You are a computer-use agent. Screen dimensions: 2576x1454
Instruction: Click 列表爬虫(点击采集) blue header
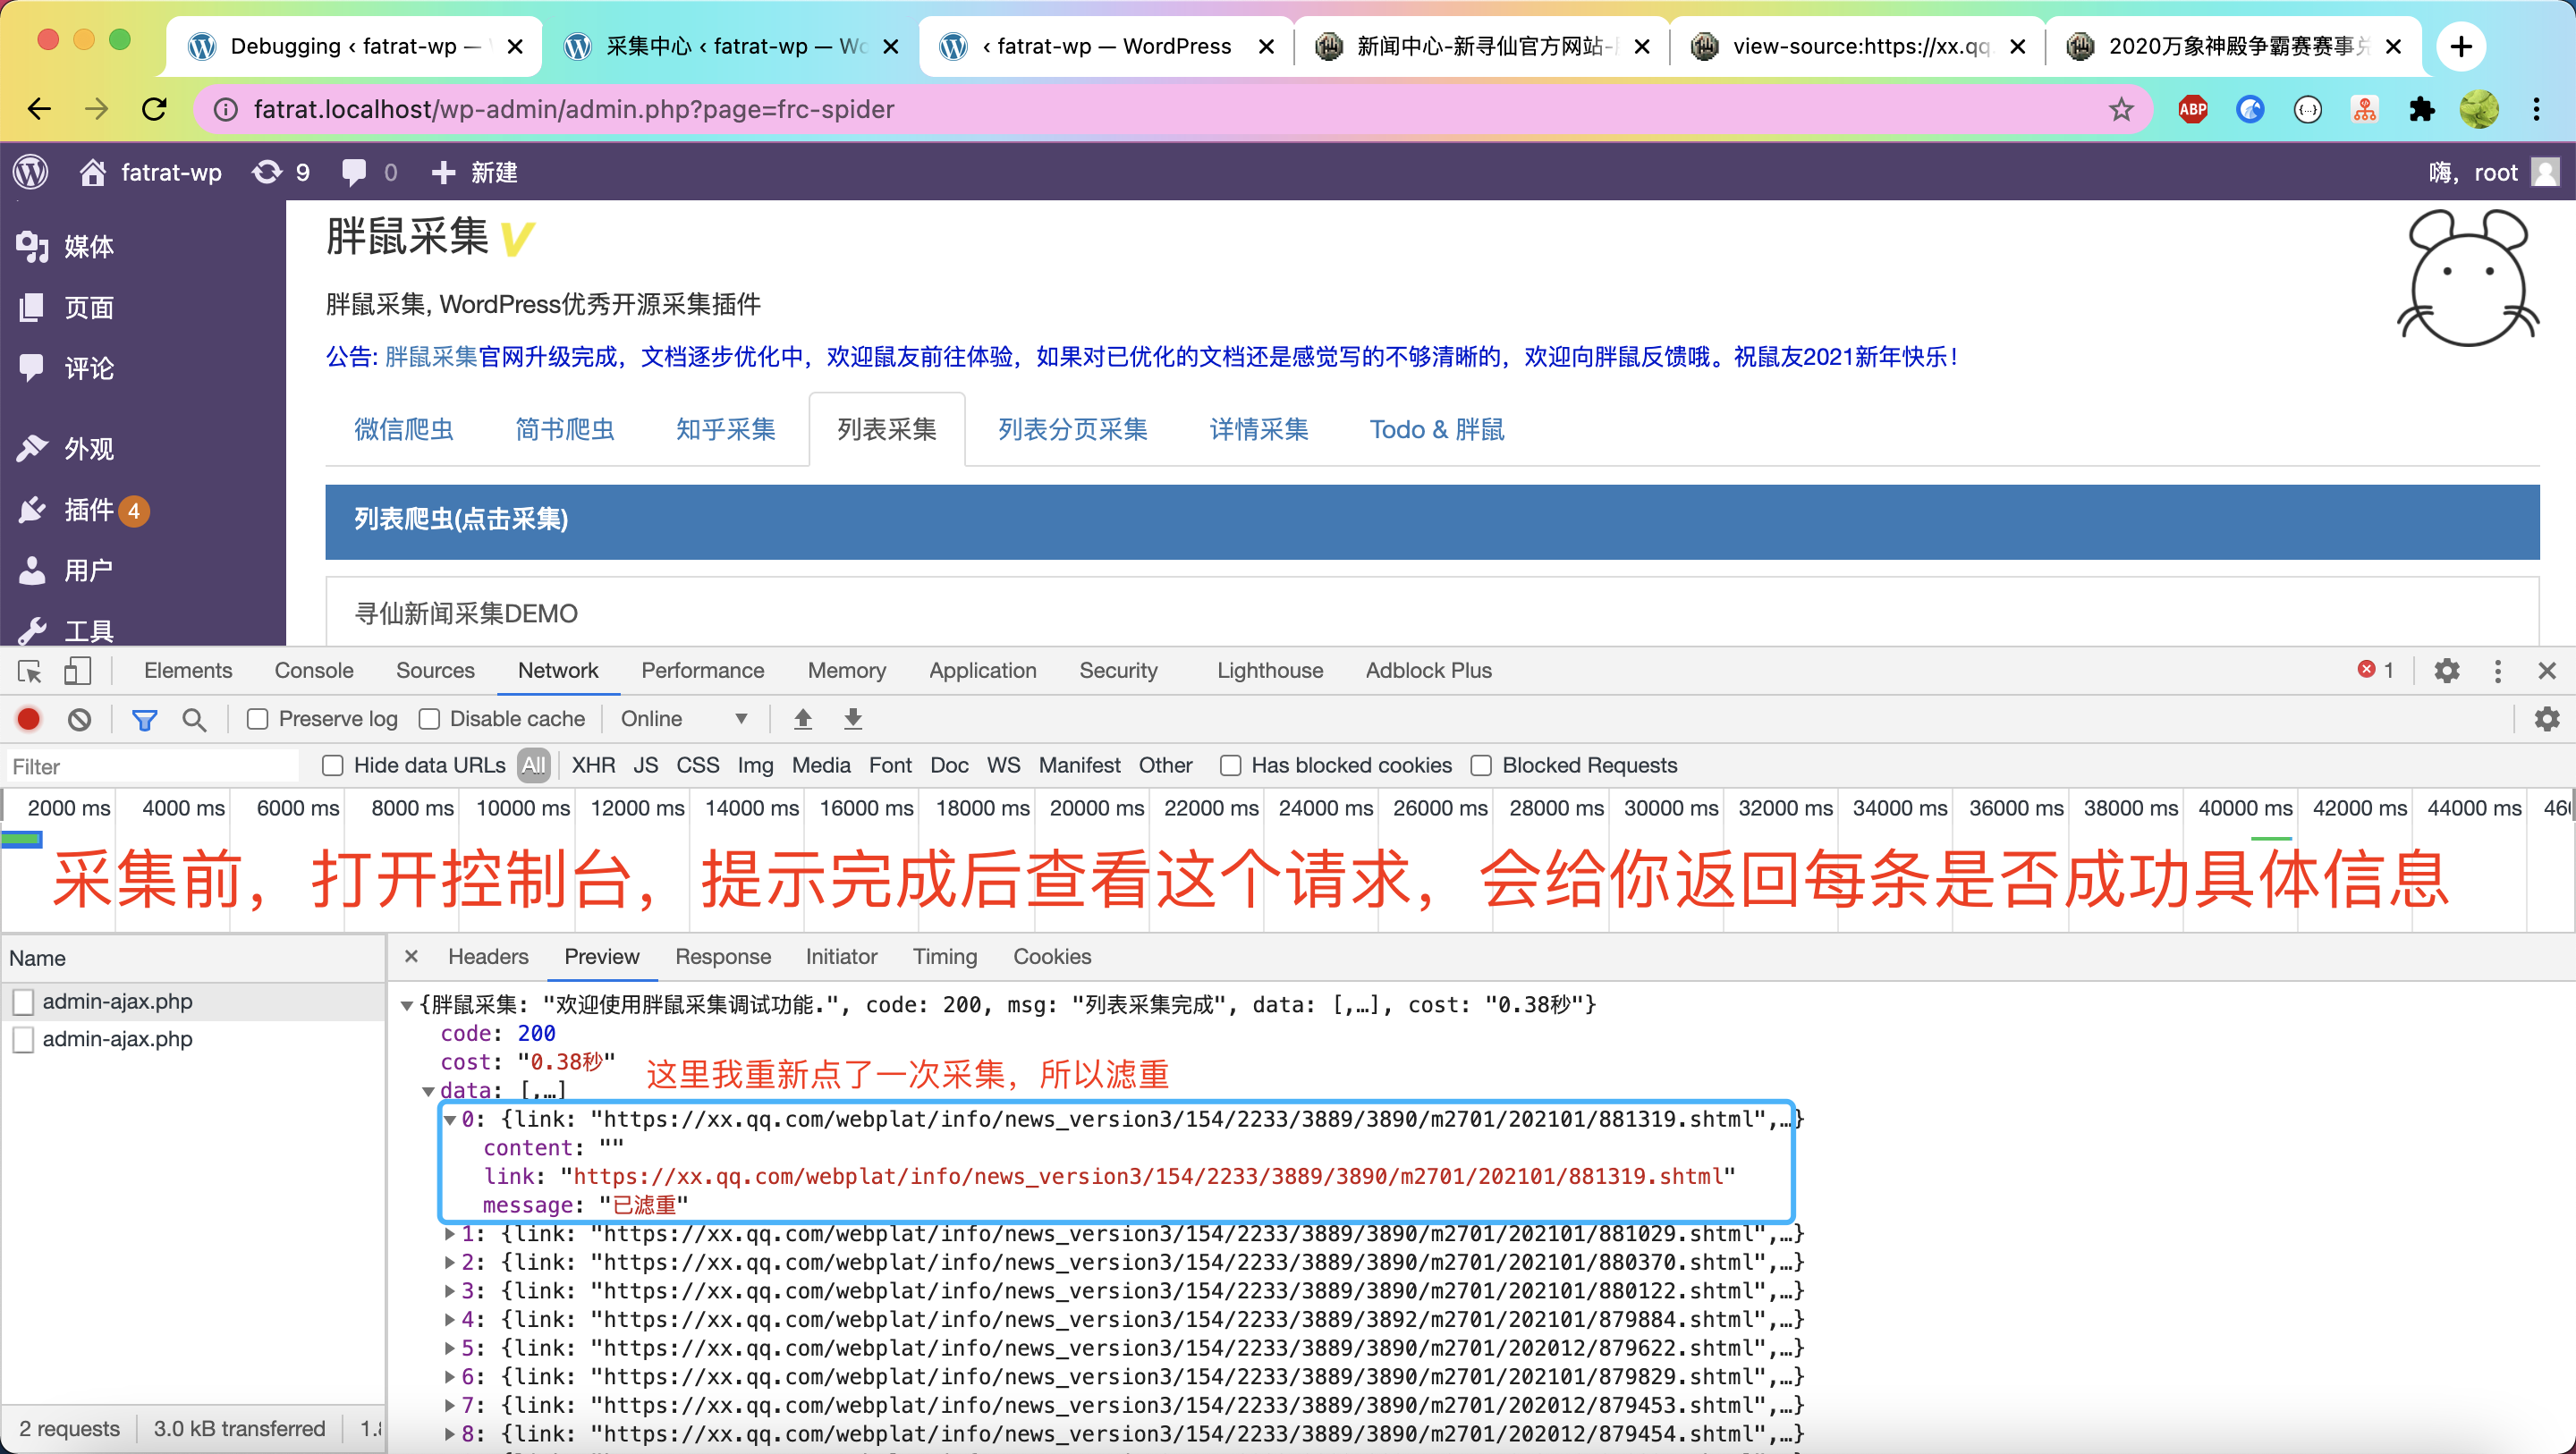point(1432,520)
